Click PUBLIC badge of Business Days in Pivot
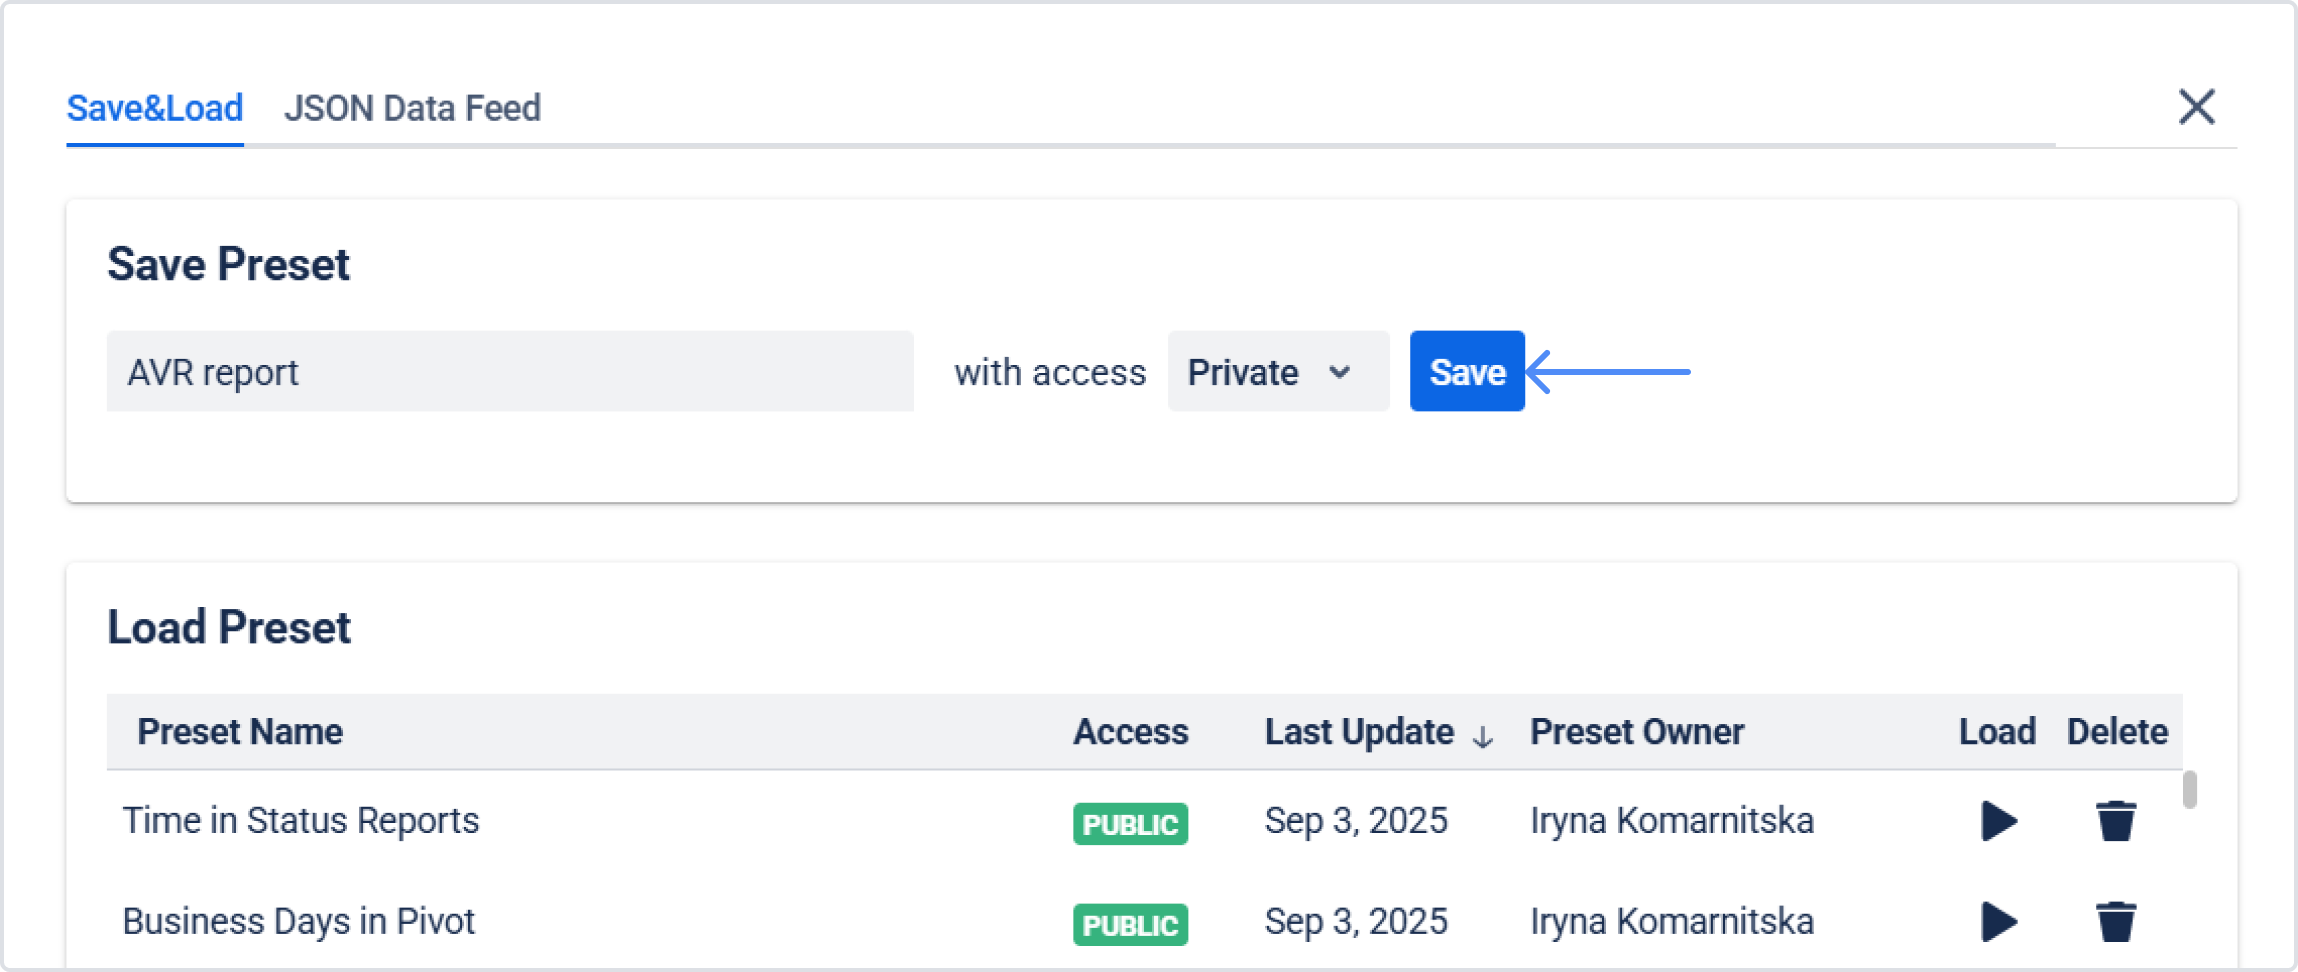This screenshot has height=972, width=2298. [1130, 925]
